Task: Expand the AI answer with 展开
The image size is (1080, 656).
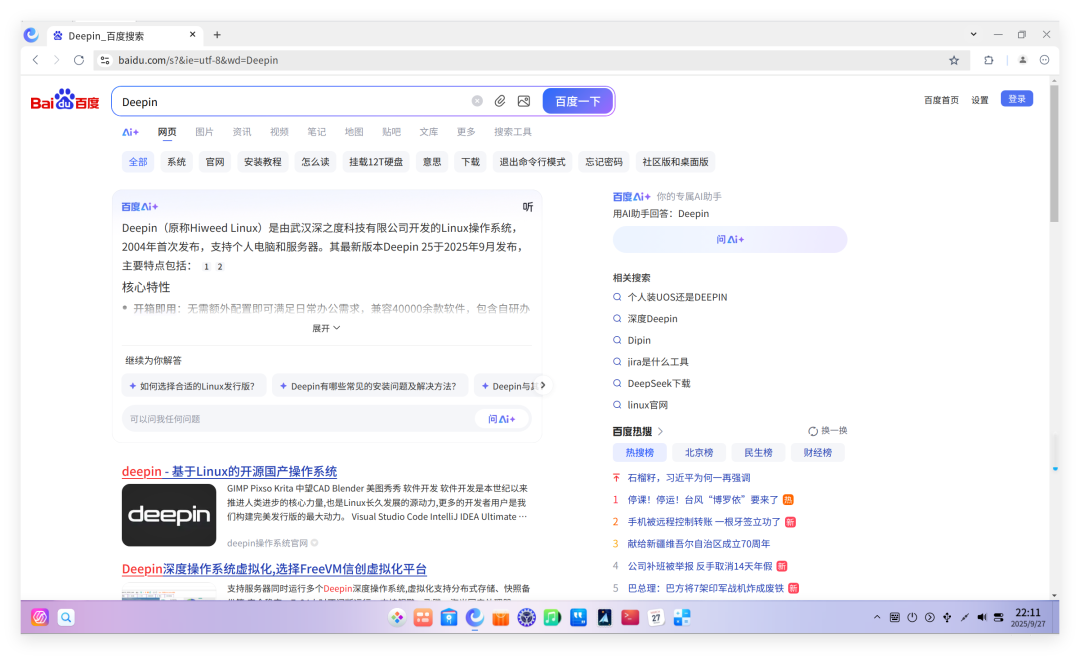Action: point(326,328)
